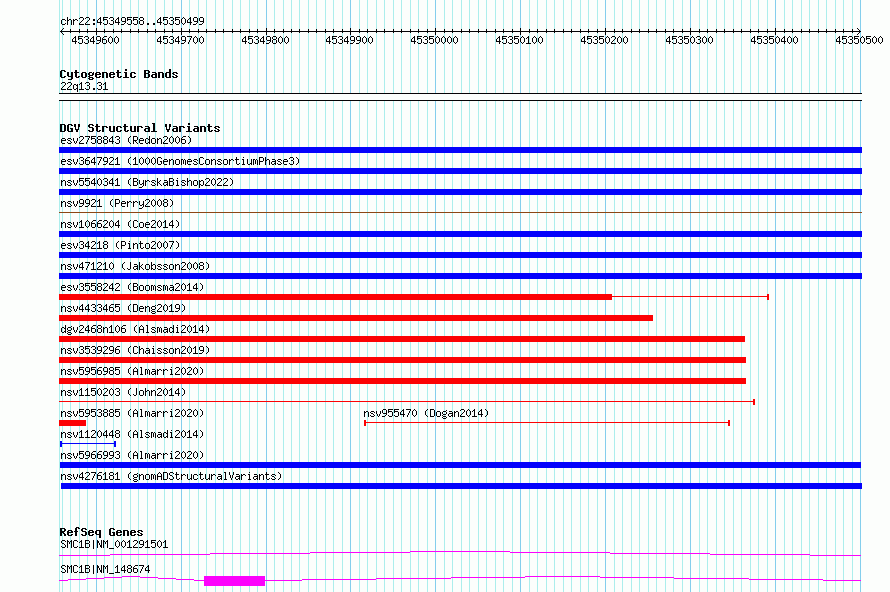Click ruler tick labeled 45349800
This screenshot has width=890, height=592.
pos(265,40)
